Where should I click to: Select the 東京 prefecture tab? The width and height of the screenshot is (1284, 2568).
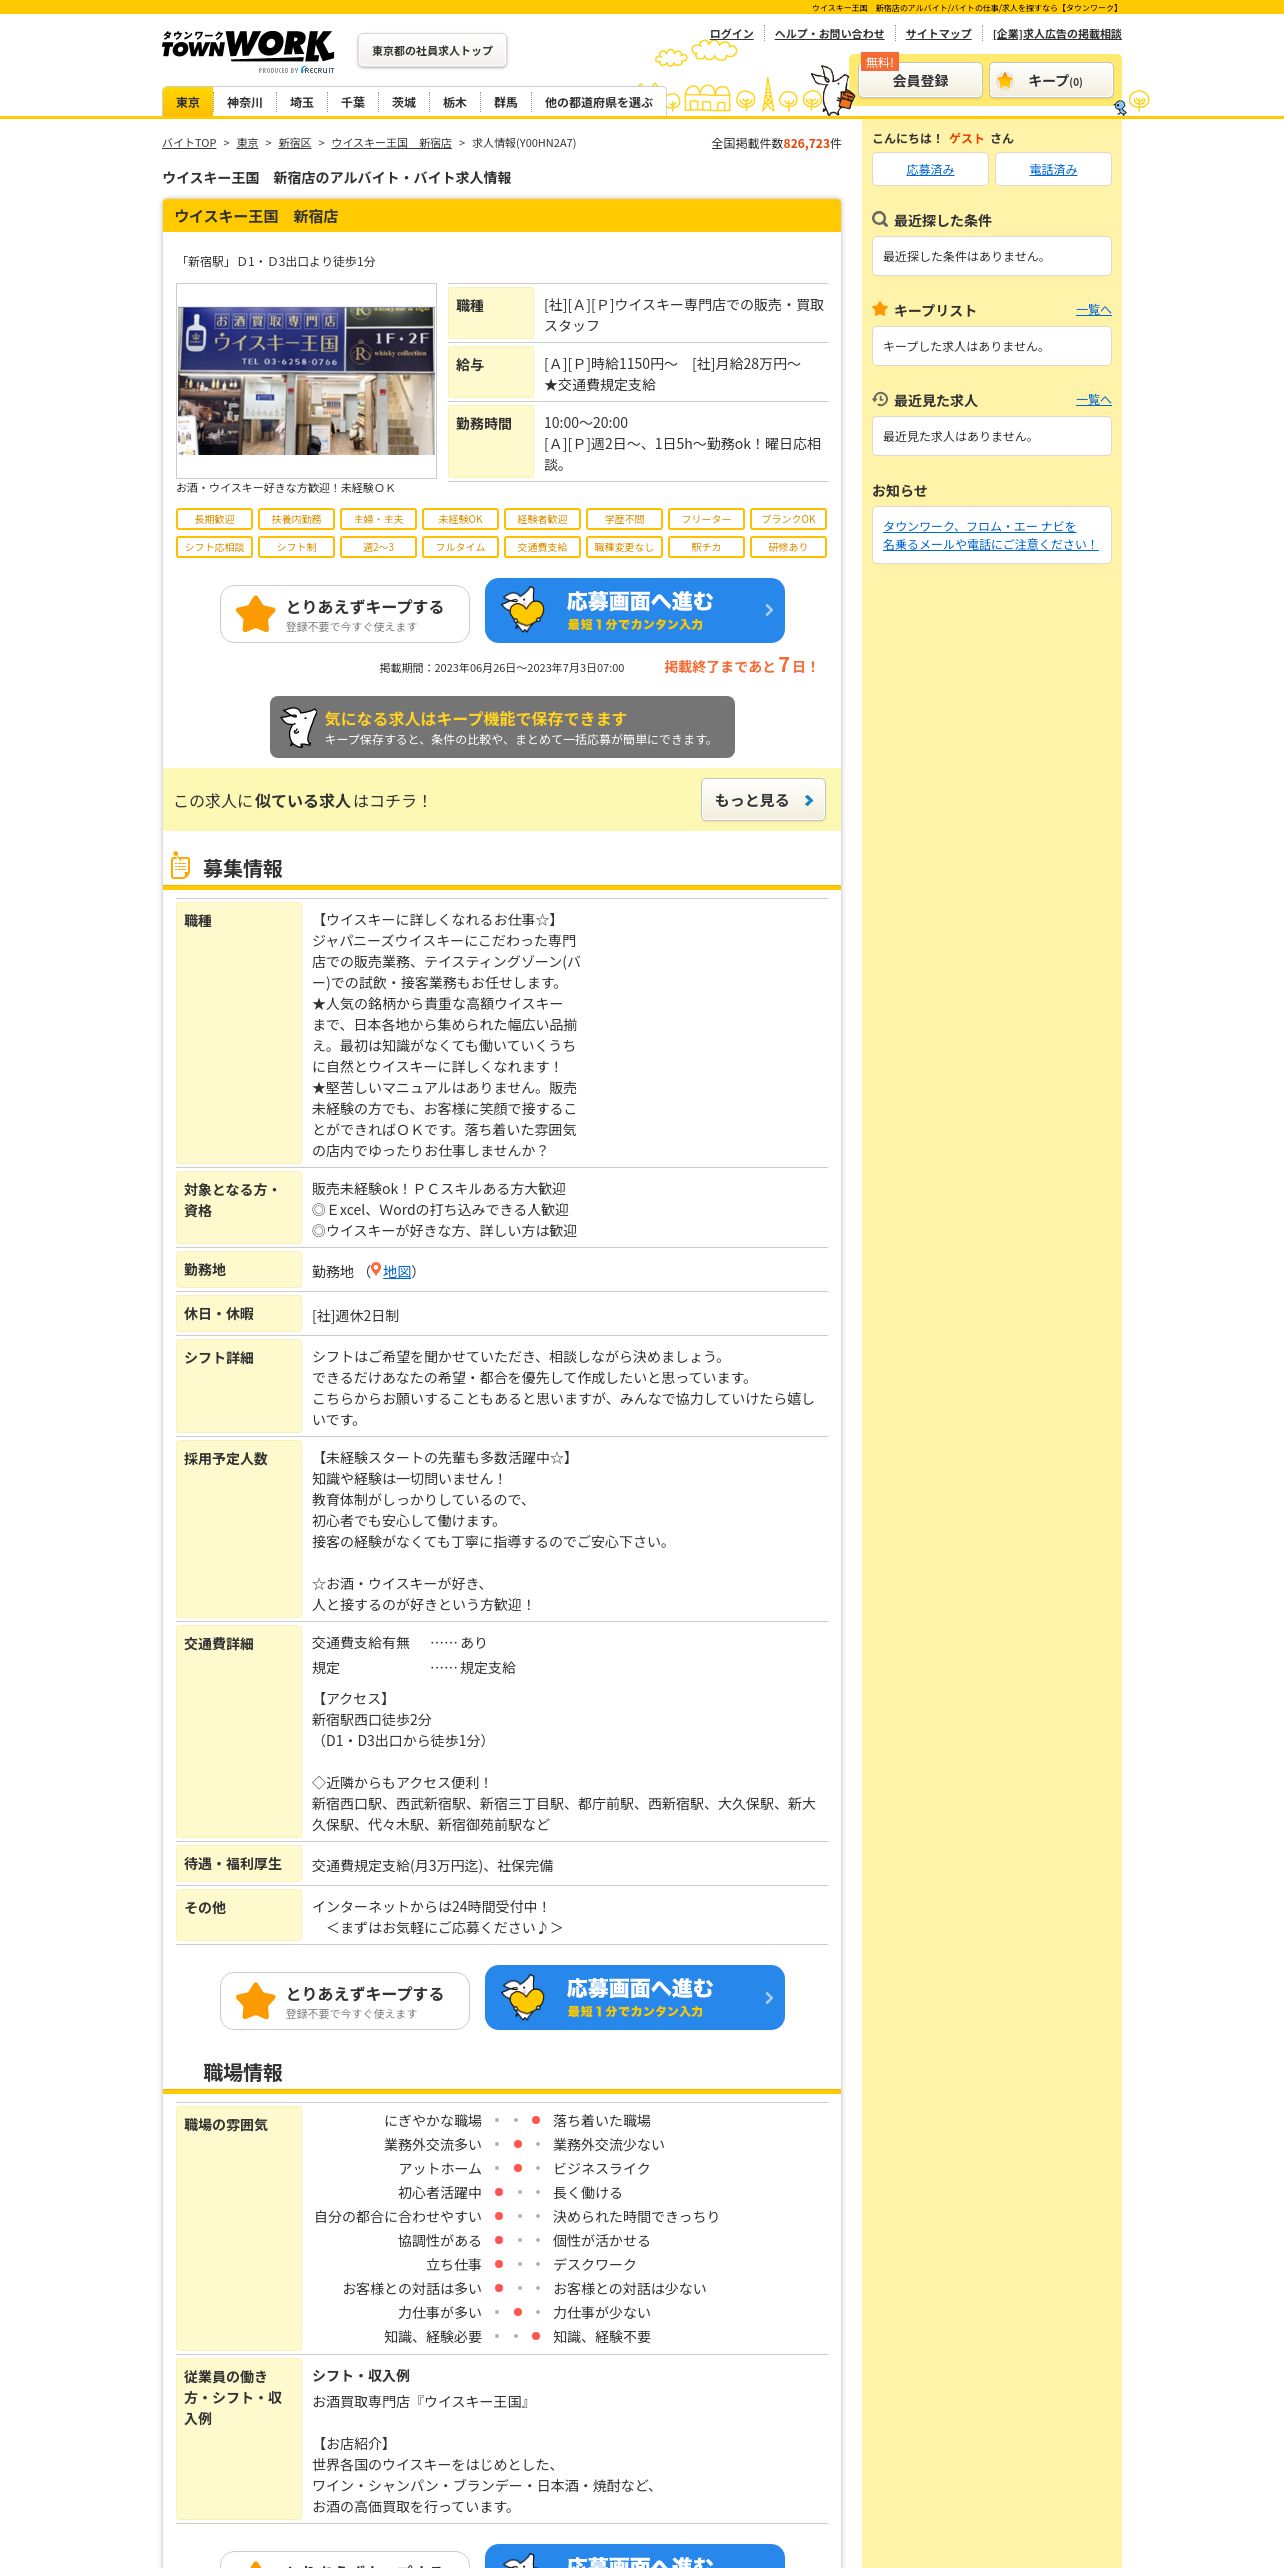pyautogui.click(x=188, y=102)
